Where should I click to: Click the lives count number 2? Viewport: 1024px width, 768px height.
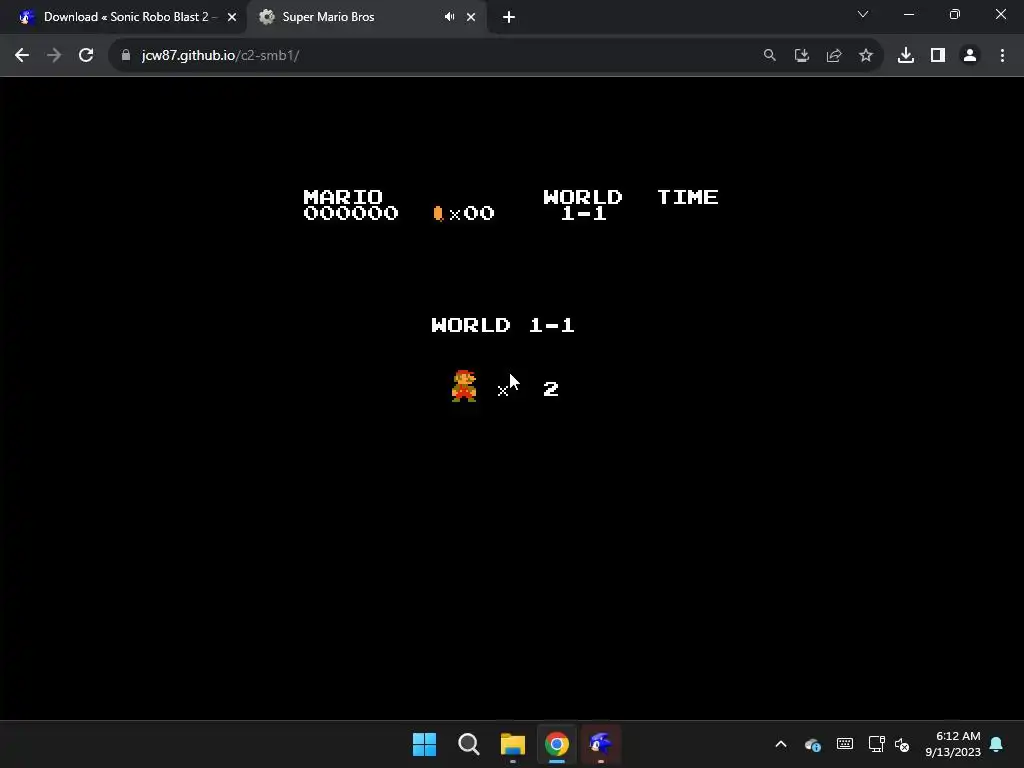click(x=551, y=389)
